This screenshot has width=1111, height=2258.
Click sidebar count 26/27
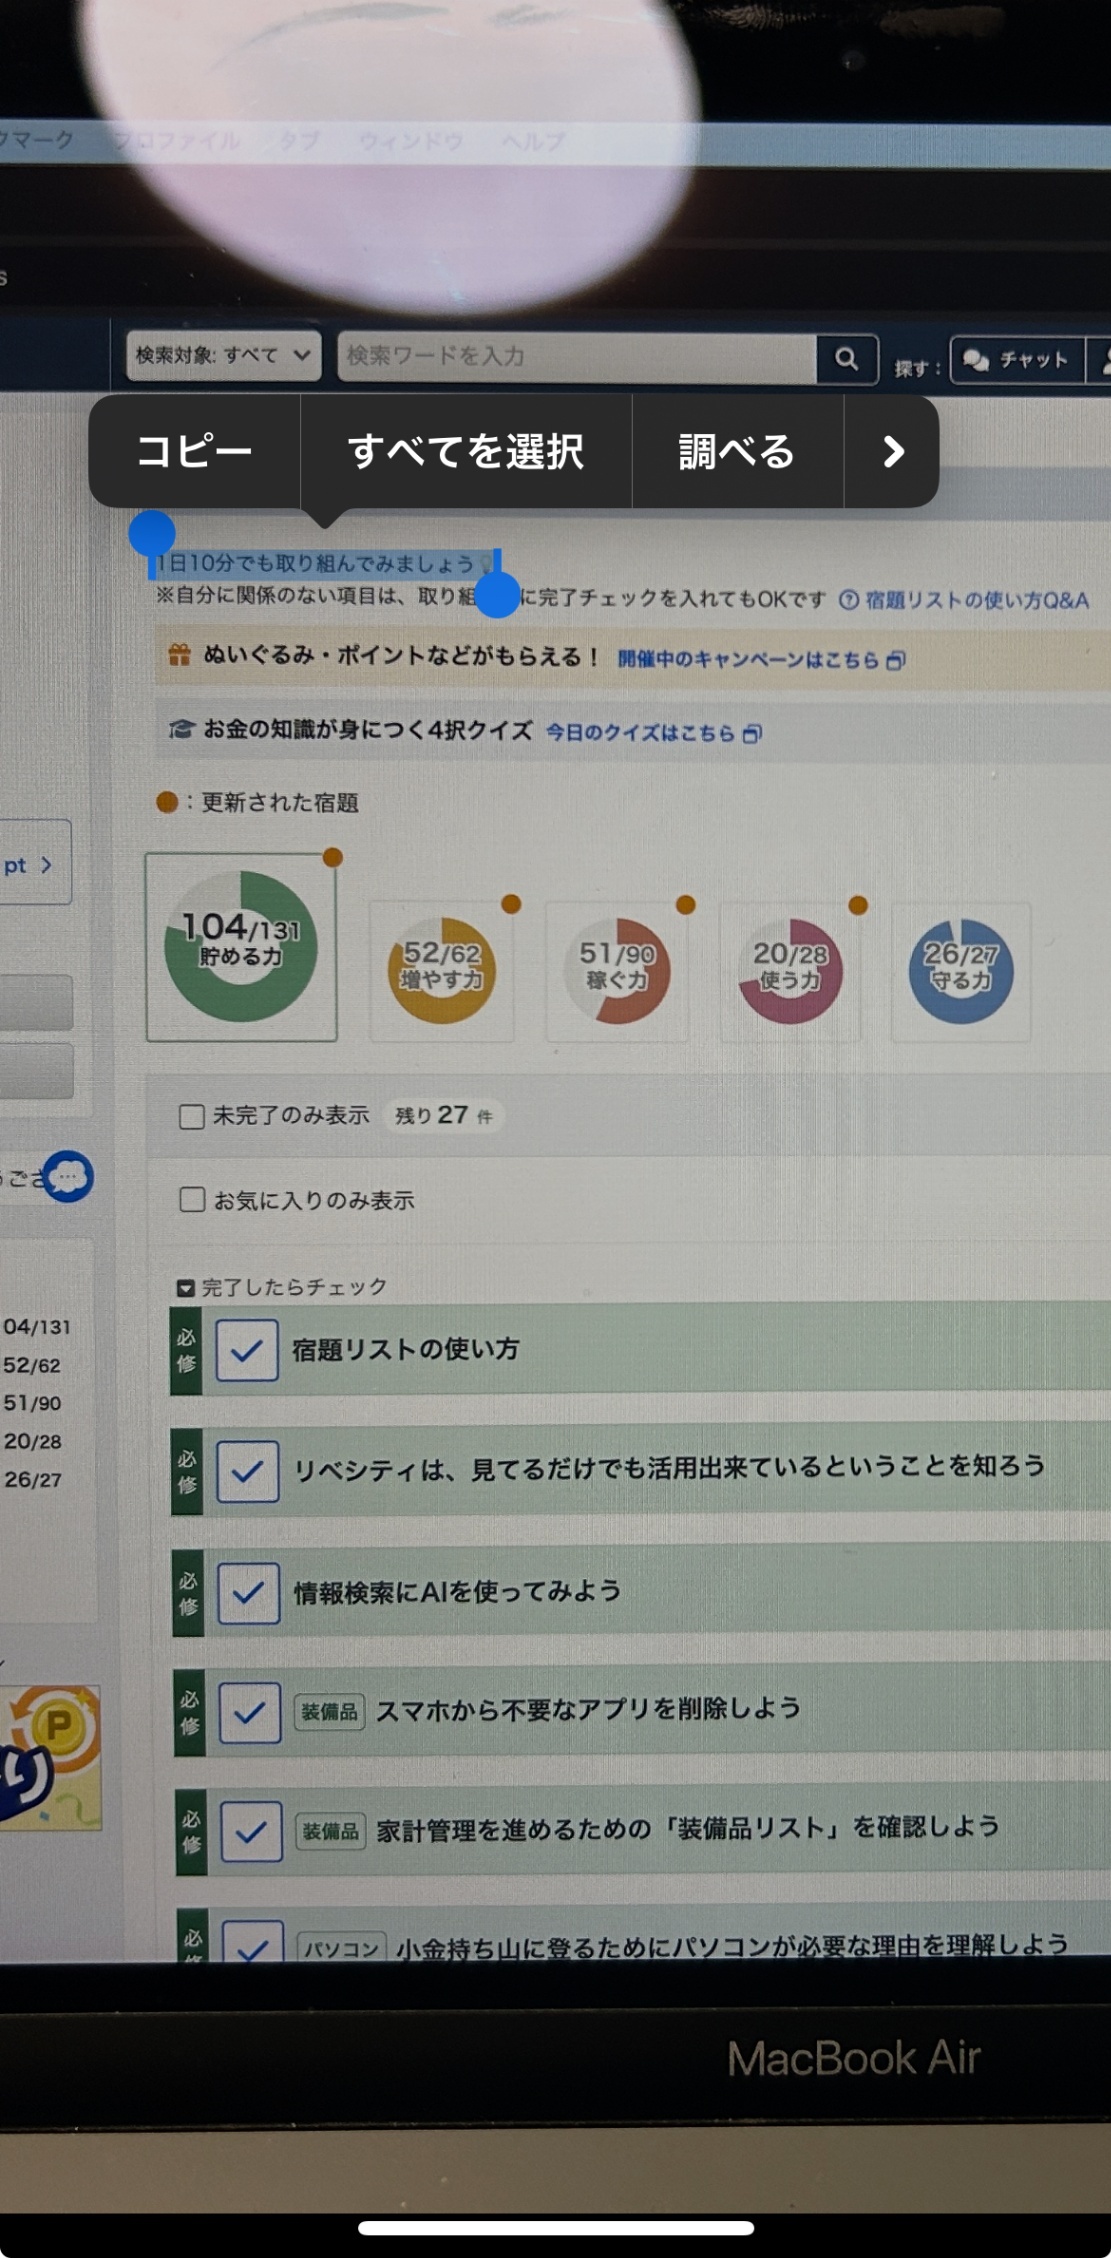32,1479
